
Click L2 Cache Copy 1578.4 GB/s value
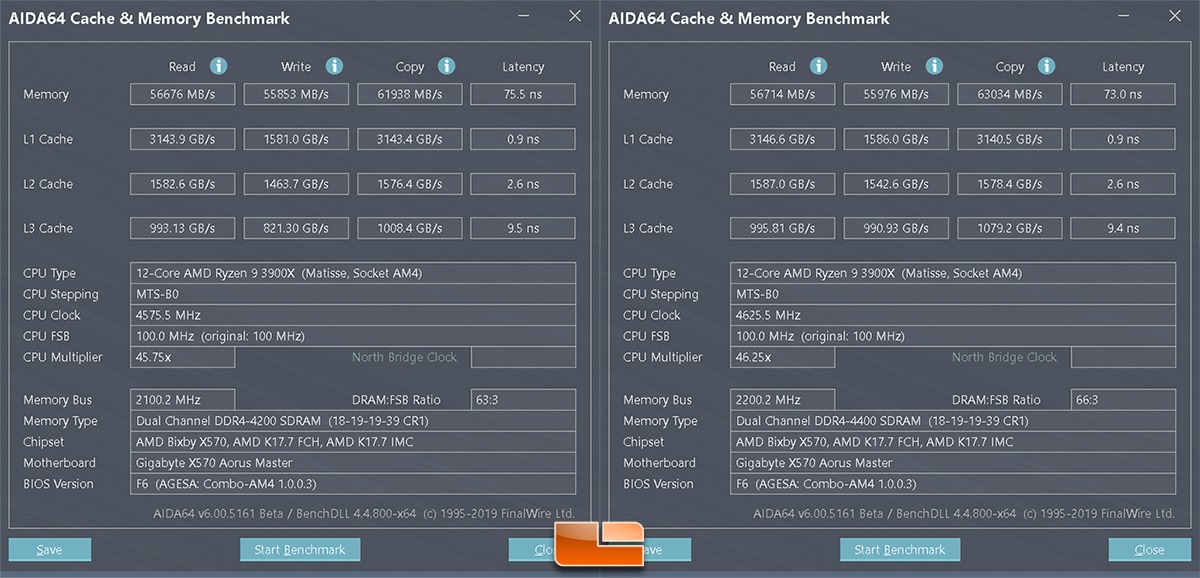click(x=1011, y=184)
